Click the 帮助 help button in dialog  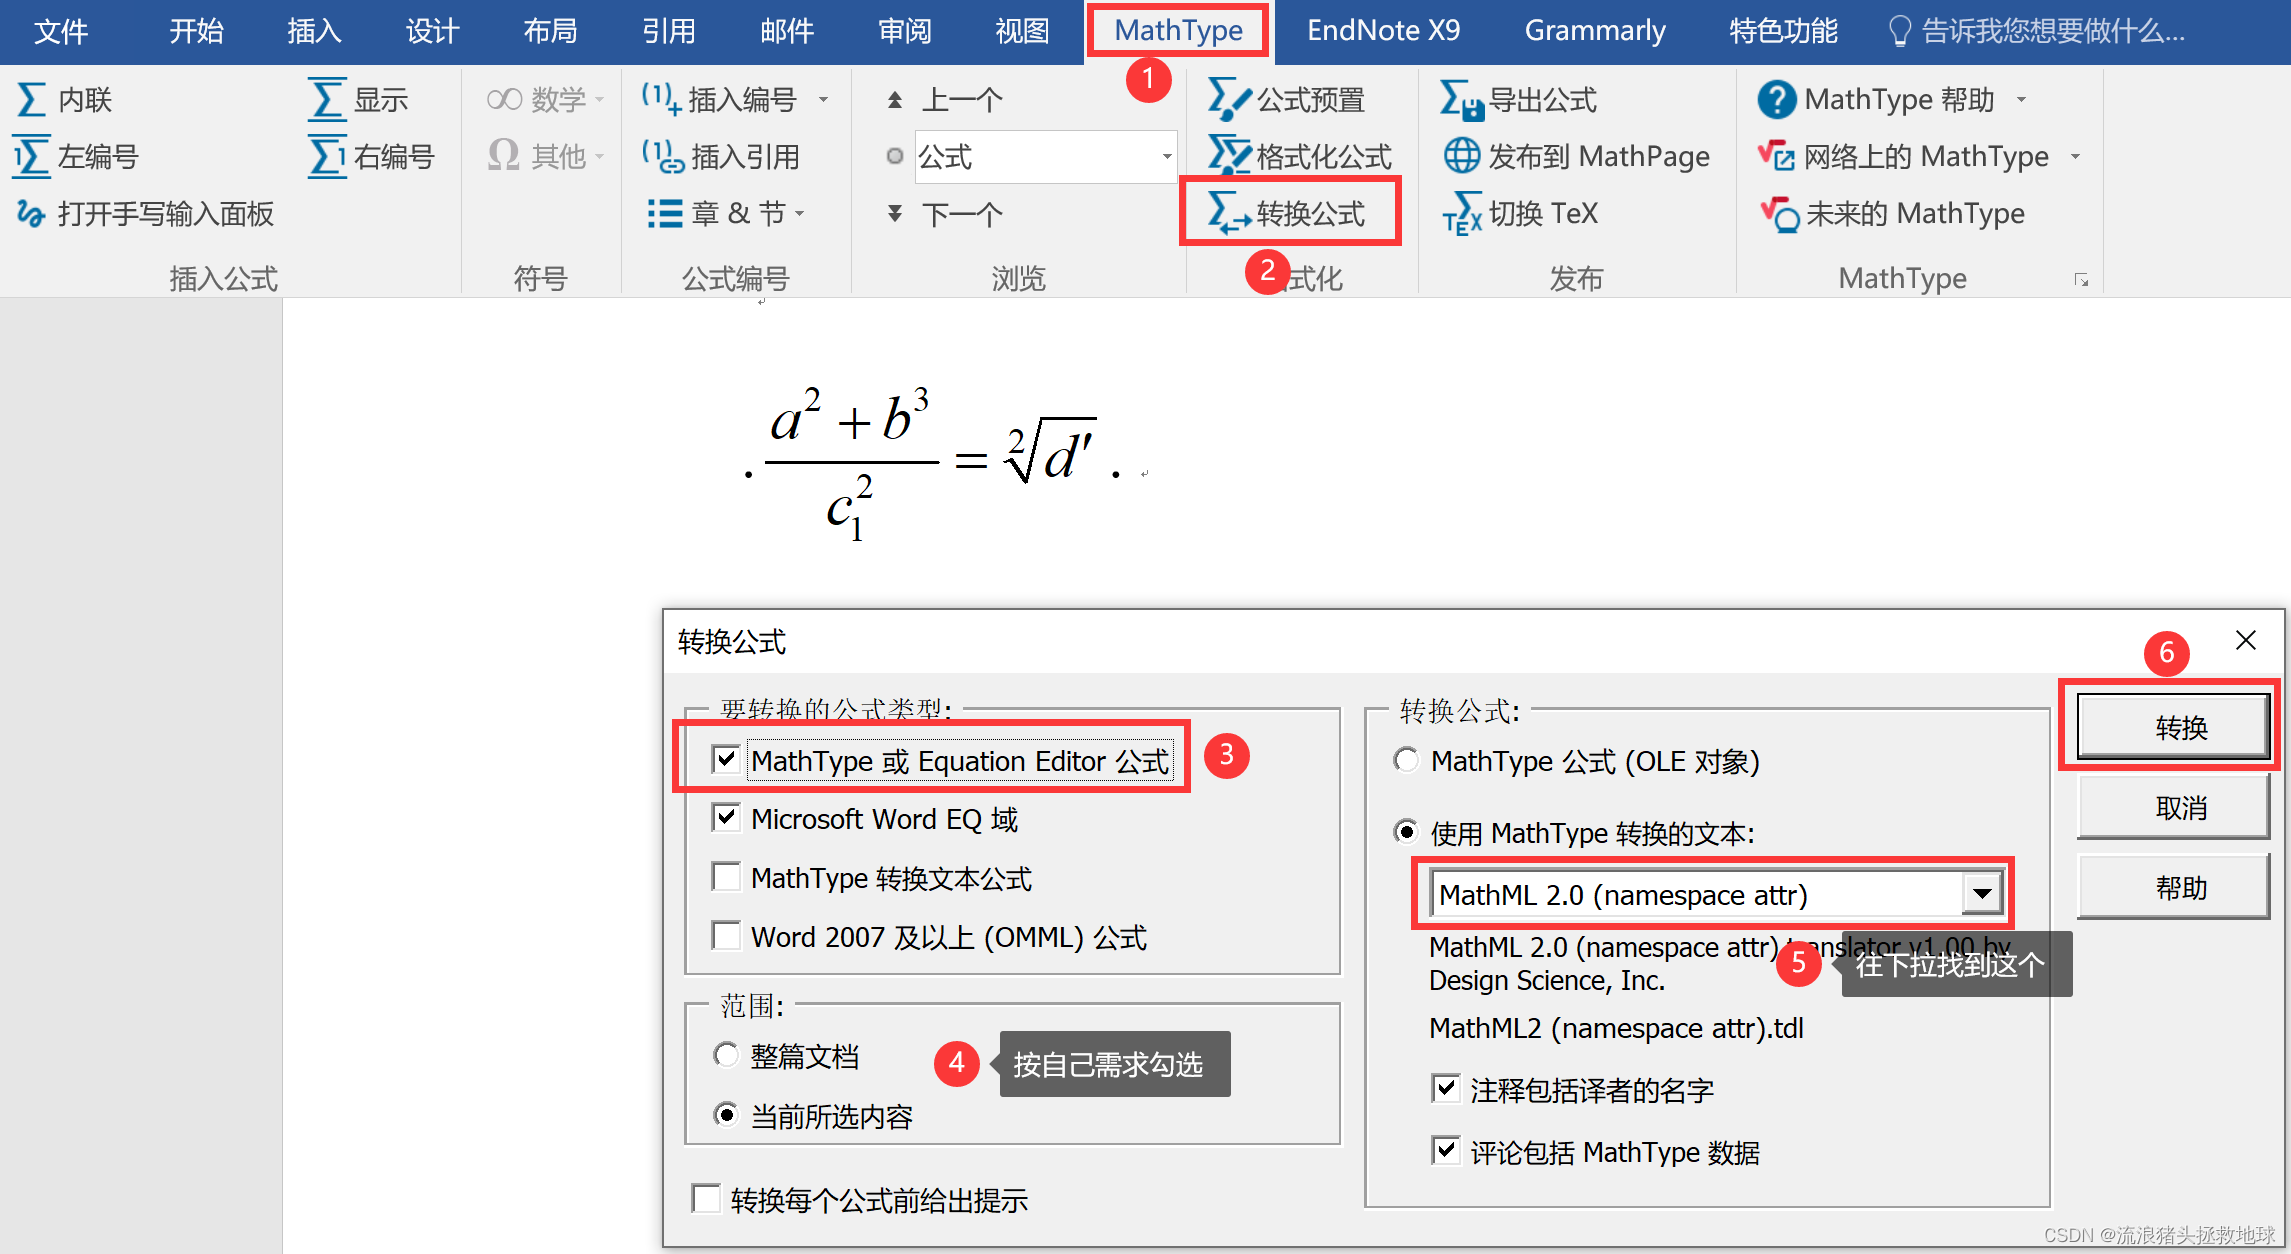2172,887
